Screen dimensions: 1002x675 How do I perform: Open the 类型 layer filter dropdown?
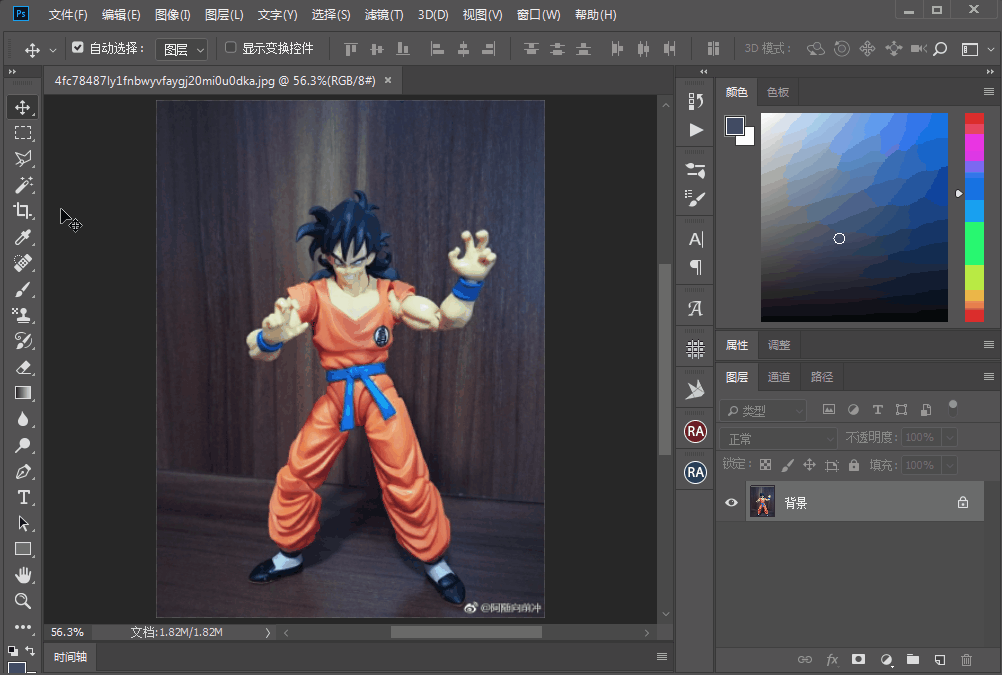[762, 410]
